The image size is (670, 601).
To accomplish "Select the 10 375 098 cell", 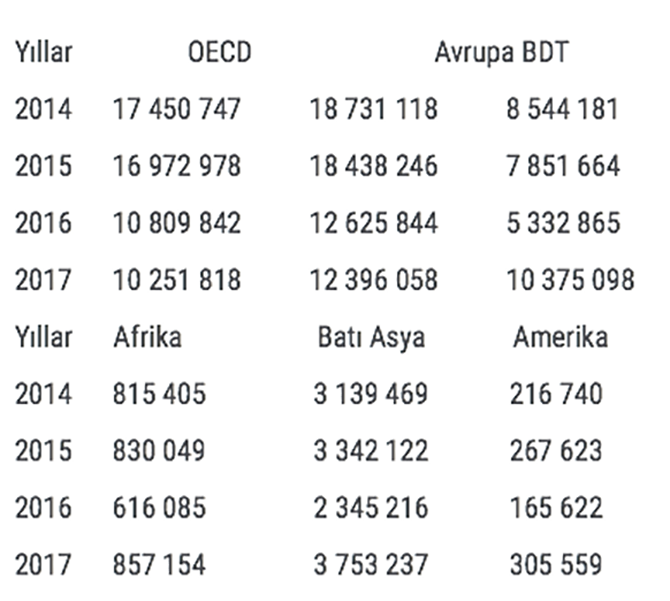I will tap(569, 280).
